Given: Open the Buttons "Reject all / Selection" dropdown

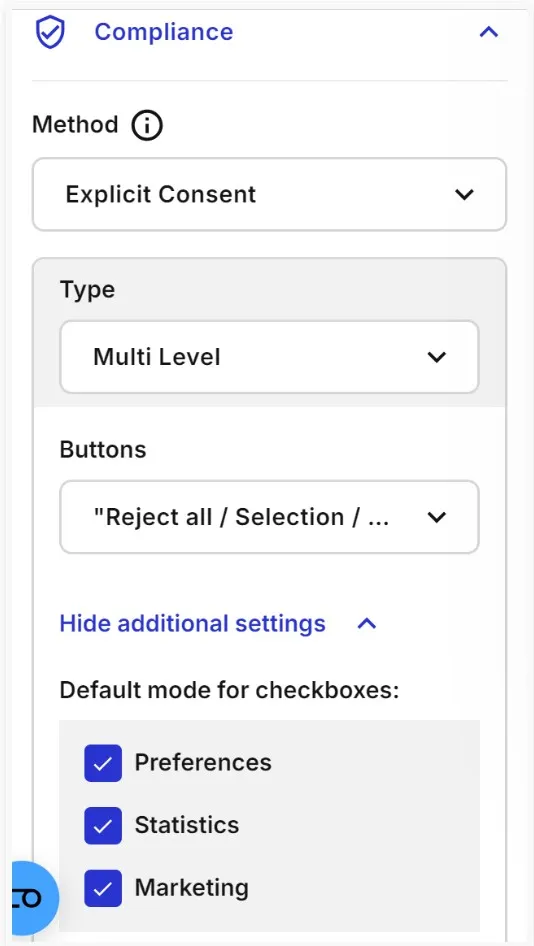Looking at the screenshot, I should click(x=269, y=517).
